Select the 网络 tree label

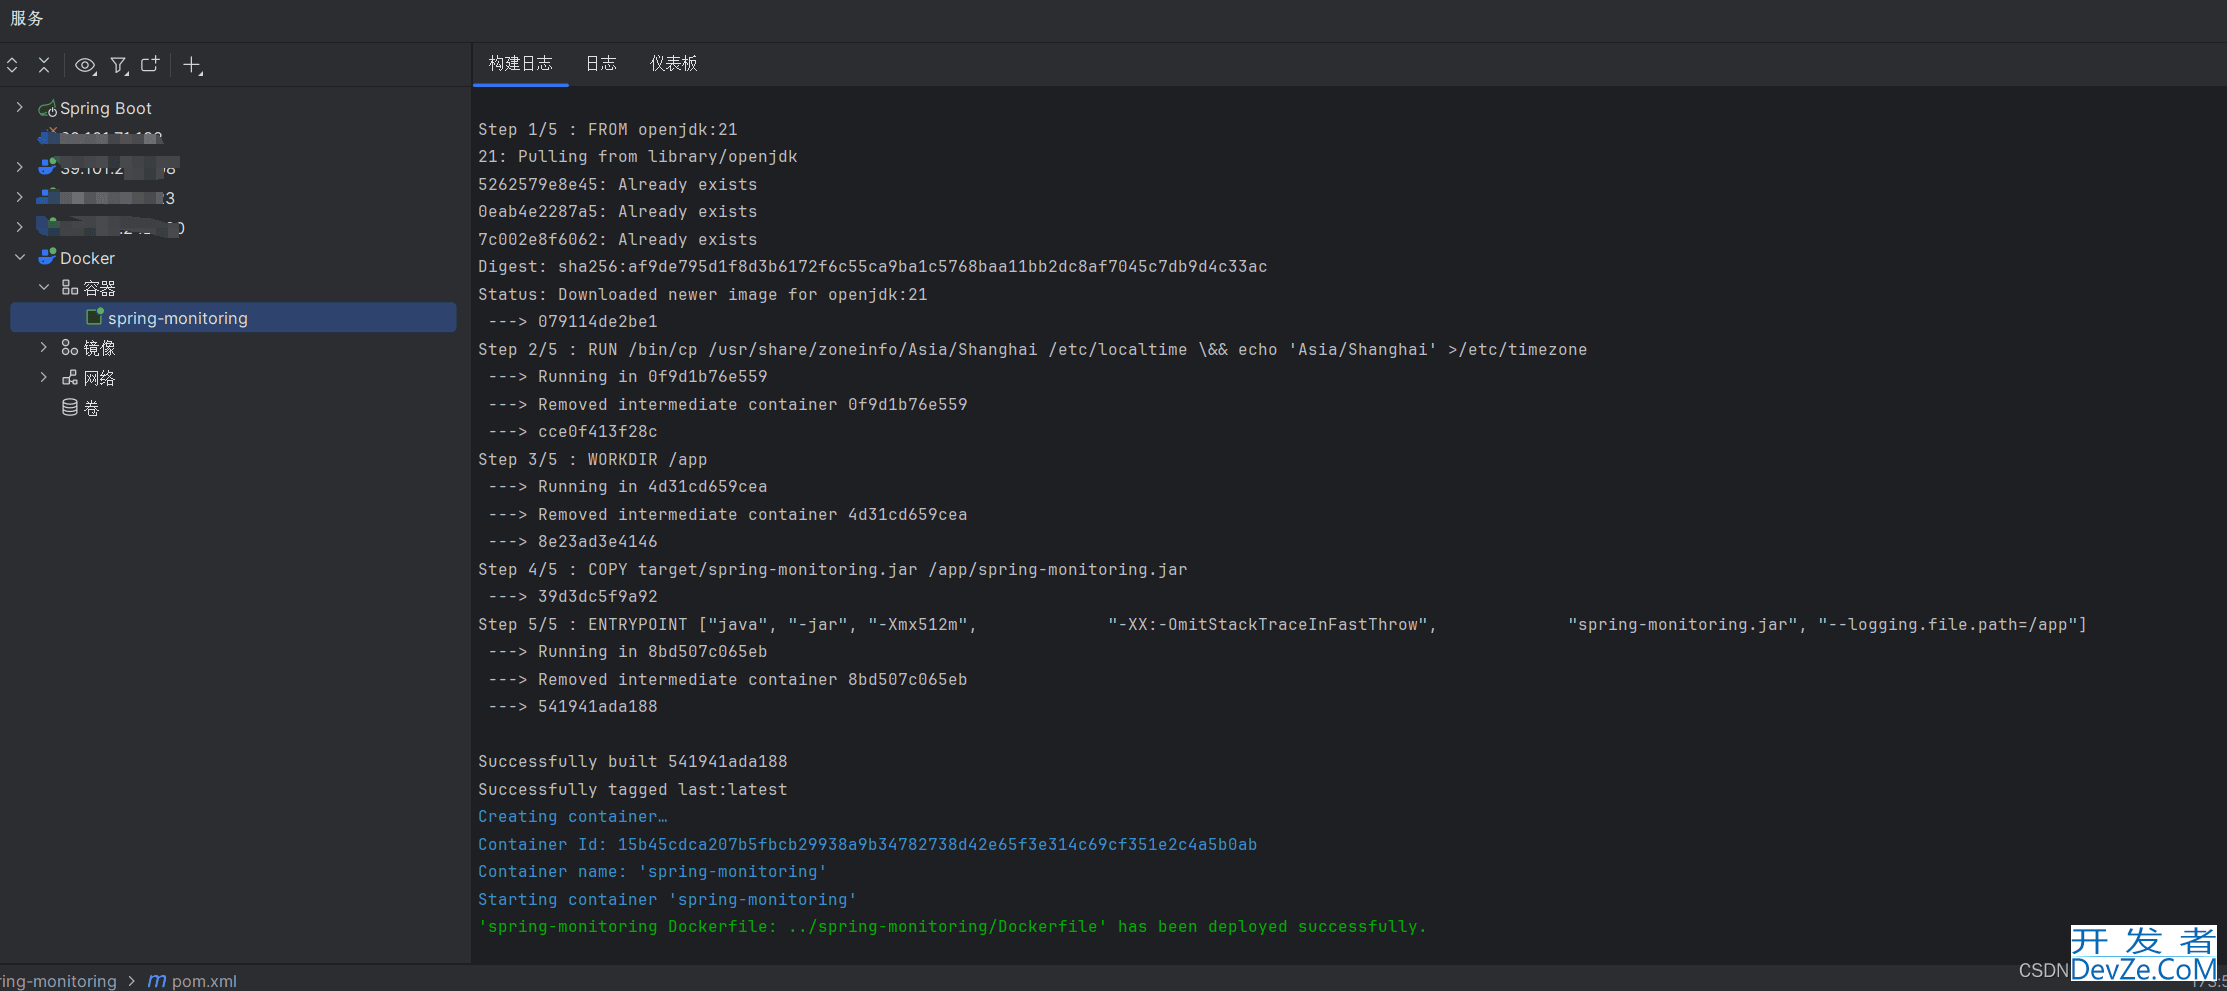100,378
